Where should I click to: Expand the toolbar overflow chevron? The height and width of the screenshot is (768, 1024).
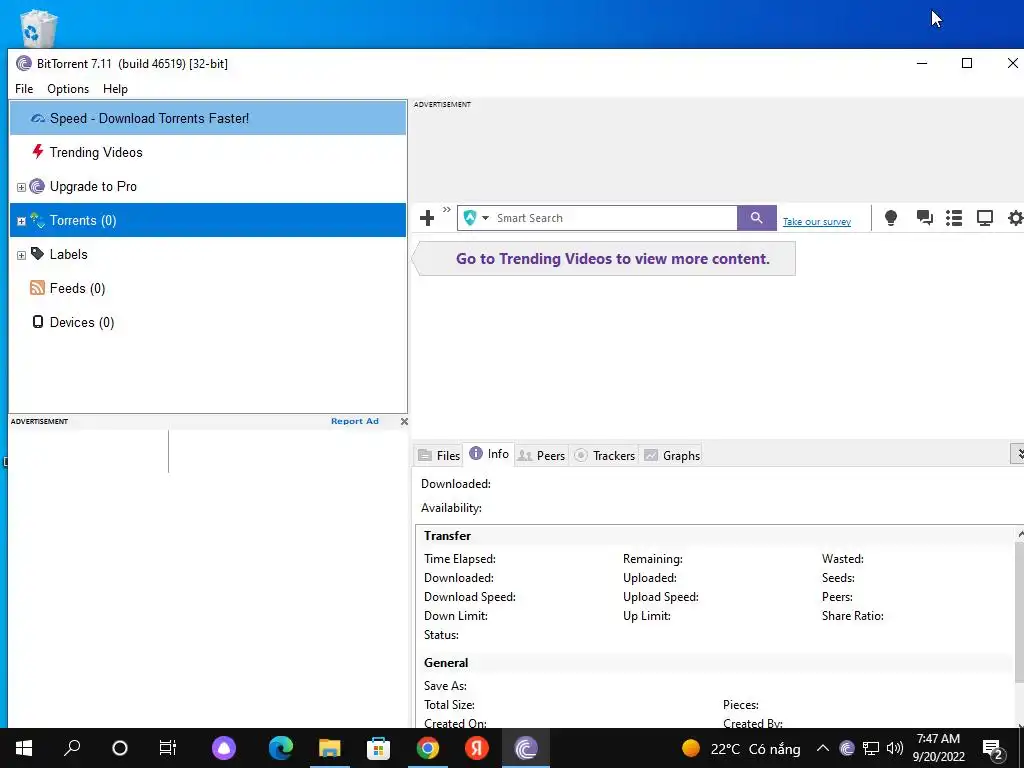click(447, 210)
